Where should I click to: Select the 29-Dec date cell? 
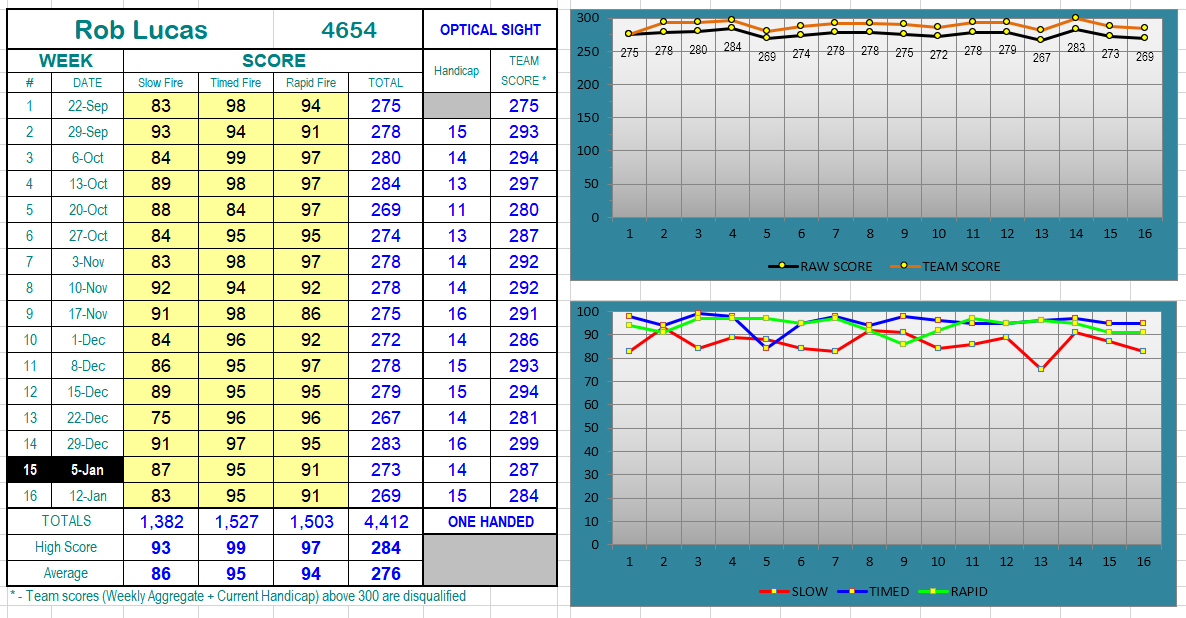click(88, 443)
